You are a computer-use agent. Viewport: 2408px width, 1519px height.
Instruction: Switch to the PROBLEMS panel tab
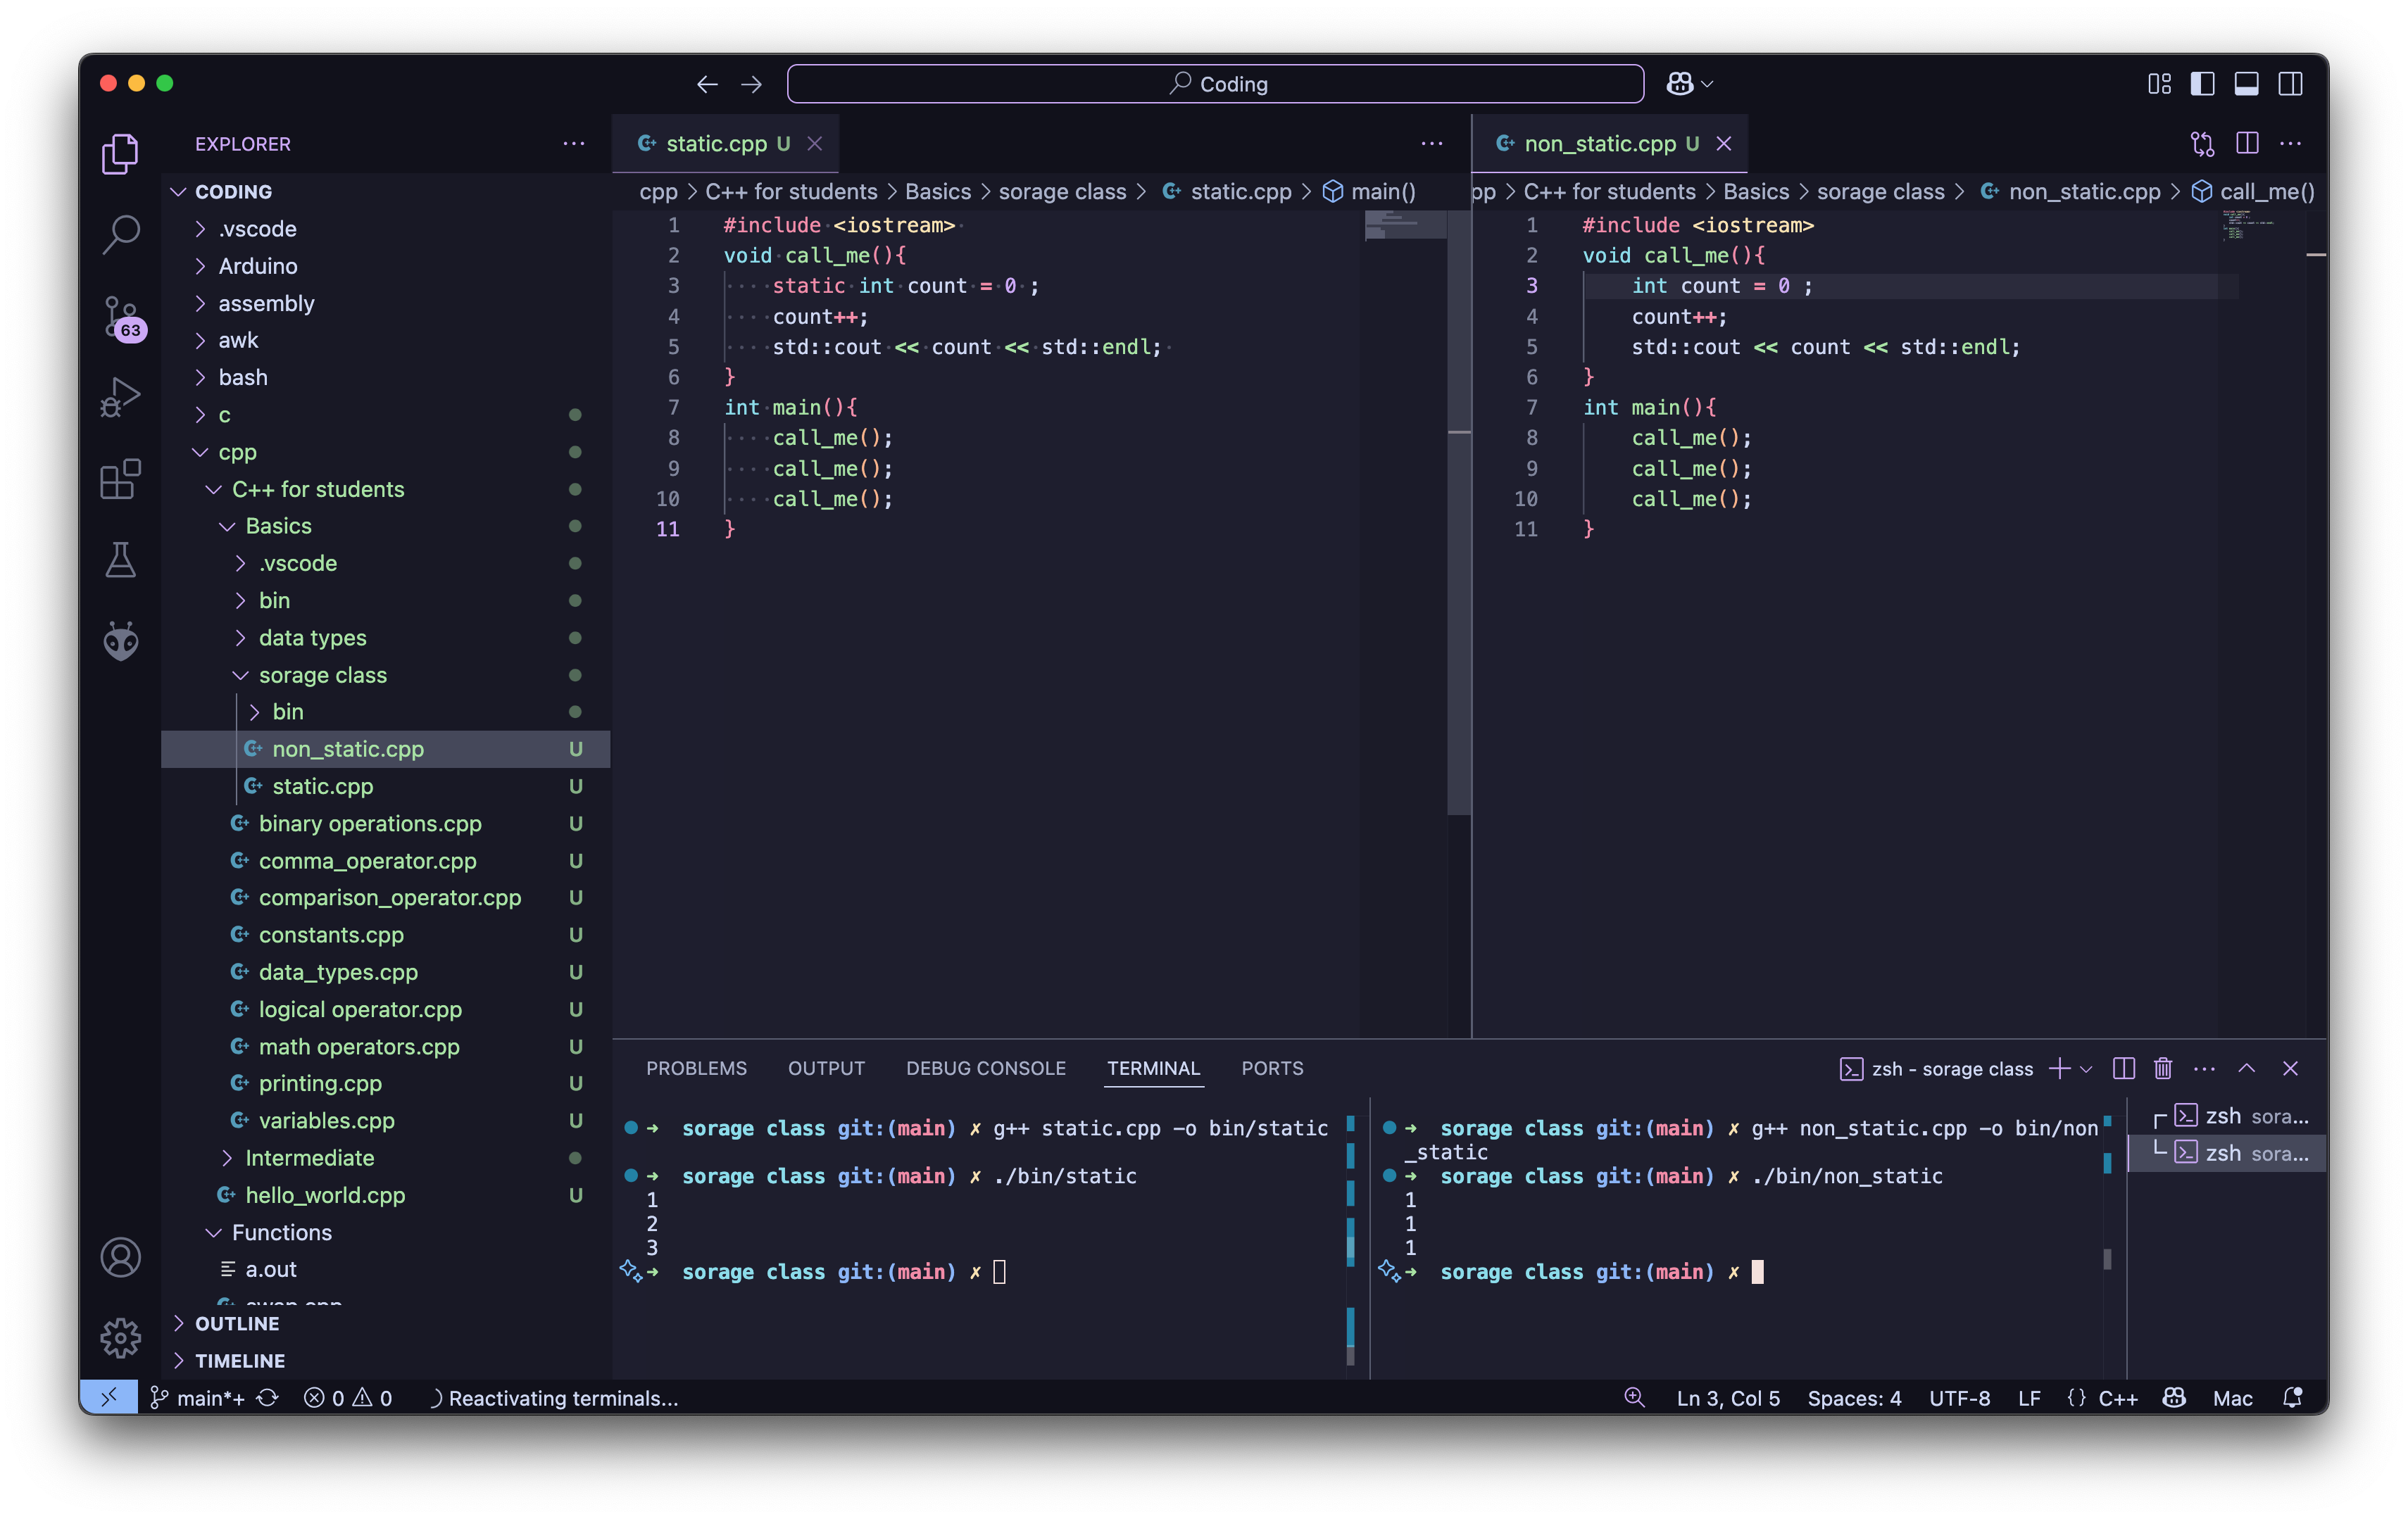(696, 1068)
